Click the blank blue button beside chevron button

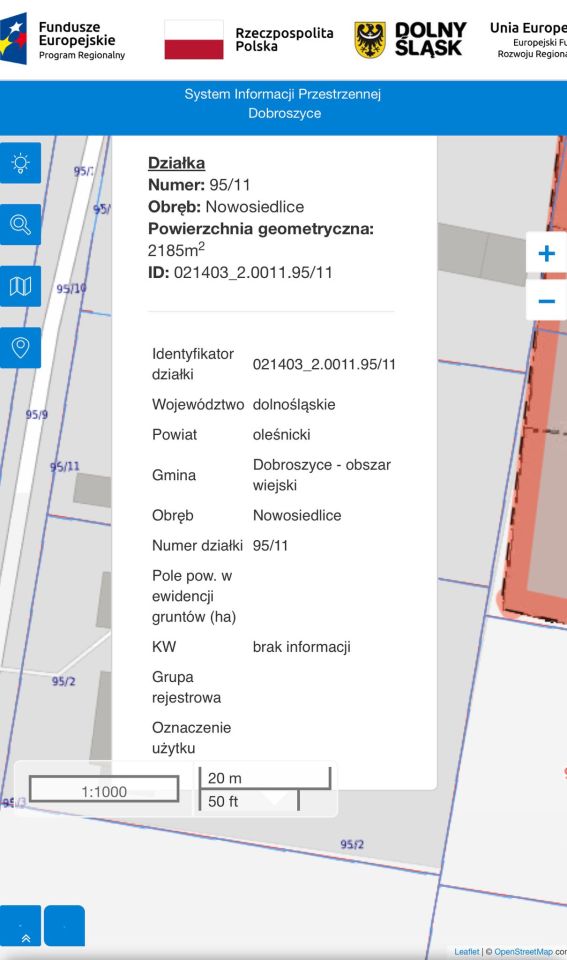tap(64, 926)
